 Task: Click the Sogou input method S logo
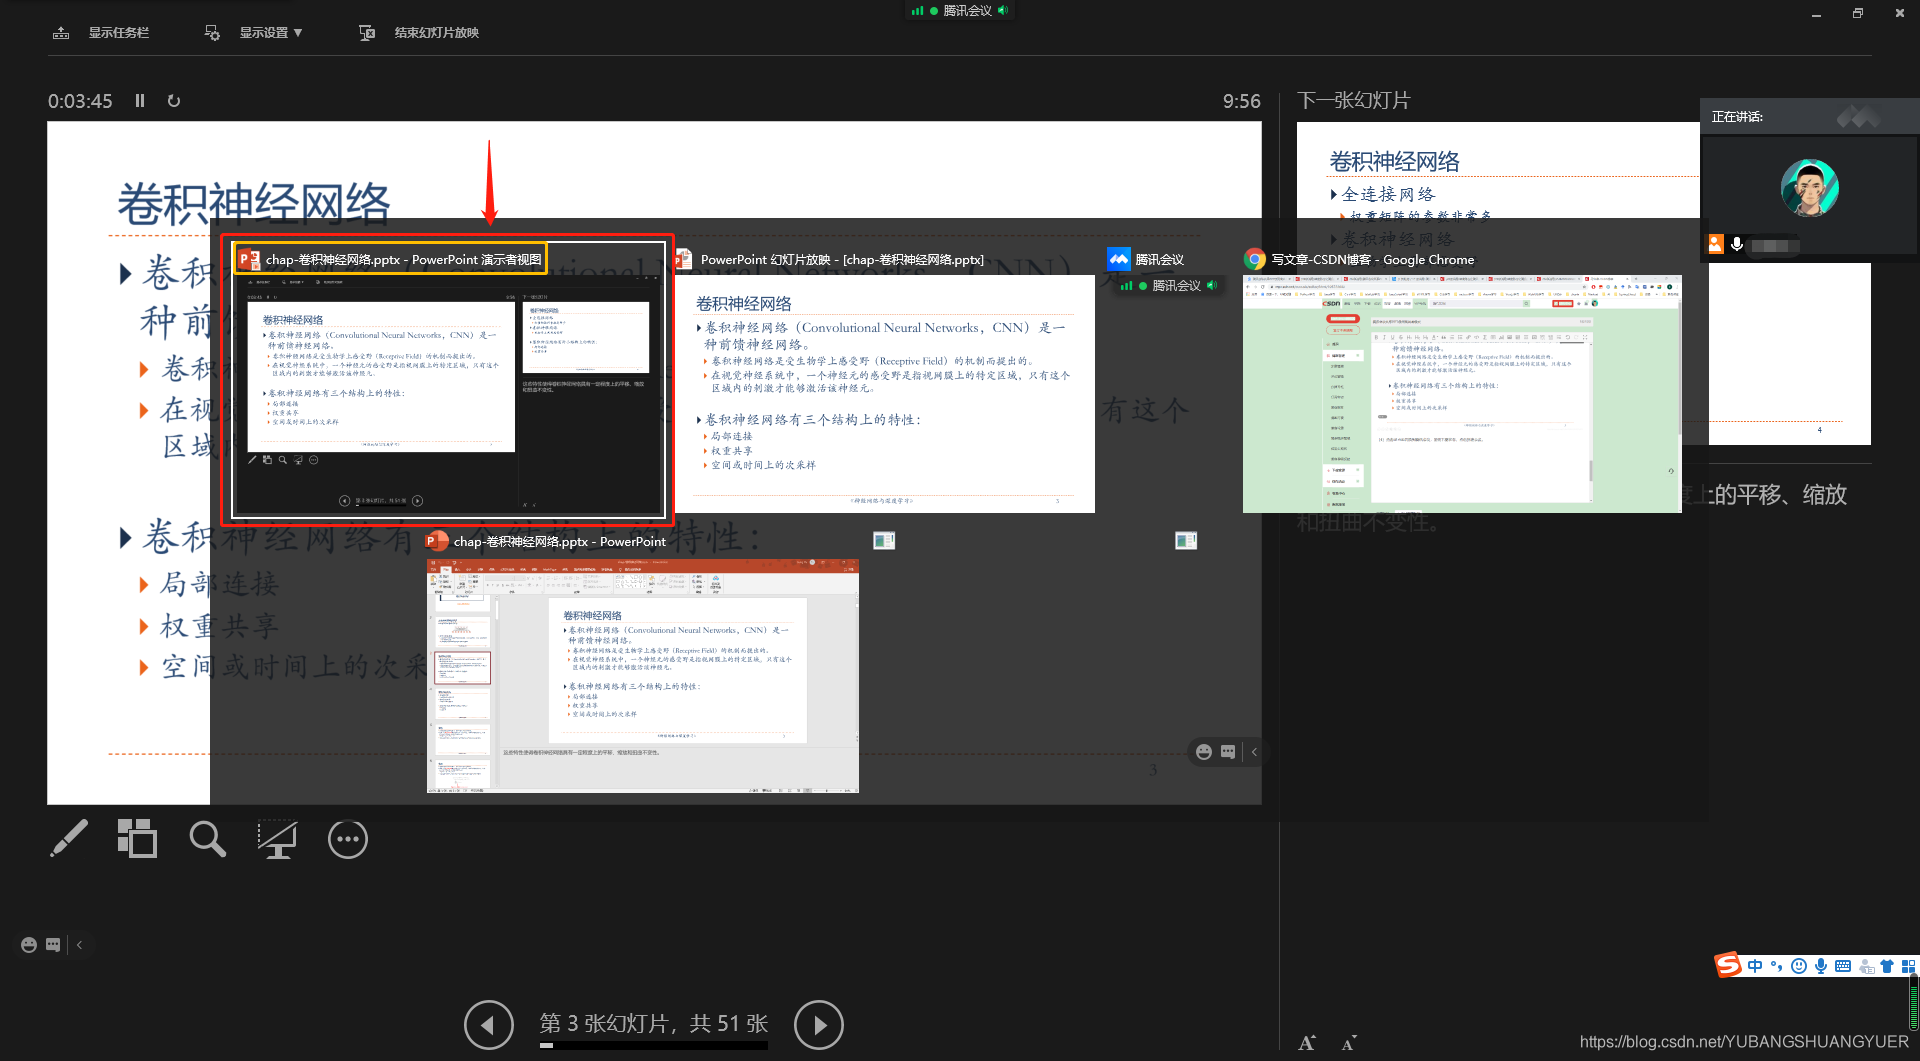coord(1728,965)
